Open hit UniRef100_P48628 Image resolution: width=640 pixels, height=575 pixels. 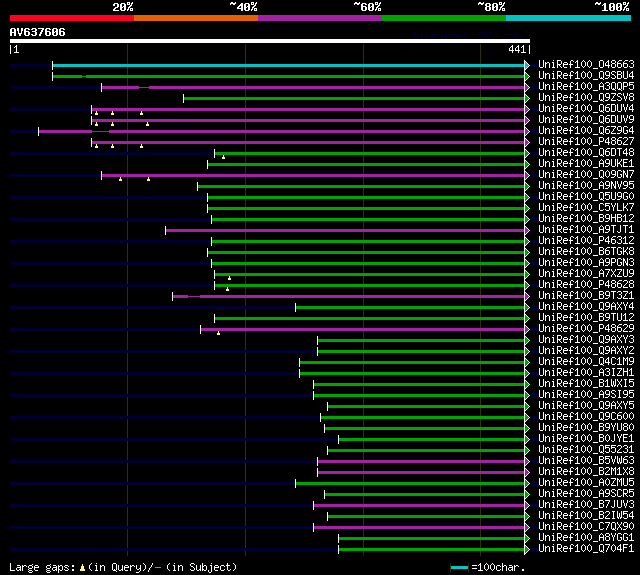pyautogui.click(x=586, y=285)
